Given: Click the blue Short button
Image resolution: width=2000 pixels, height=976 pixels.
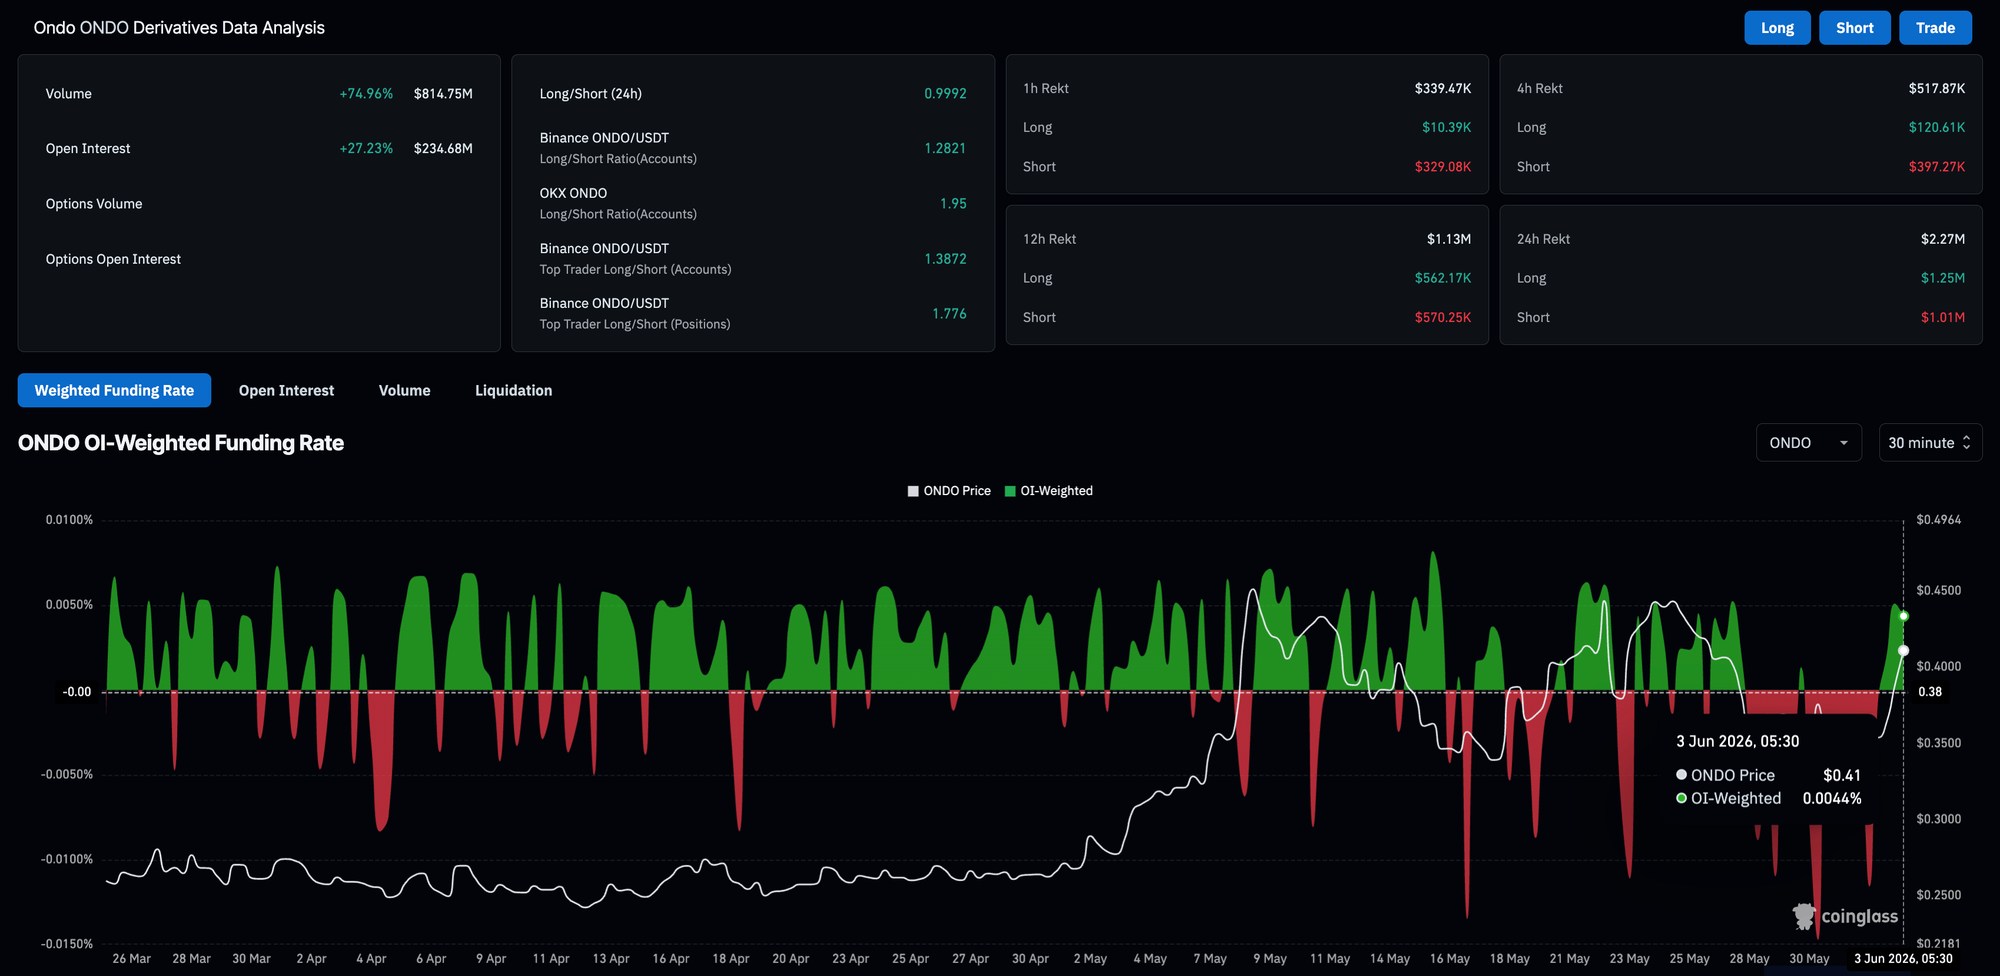Looking at the screenshot, I should click(x=1855, y=28).
